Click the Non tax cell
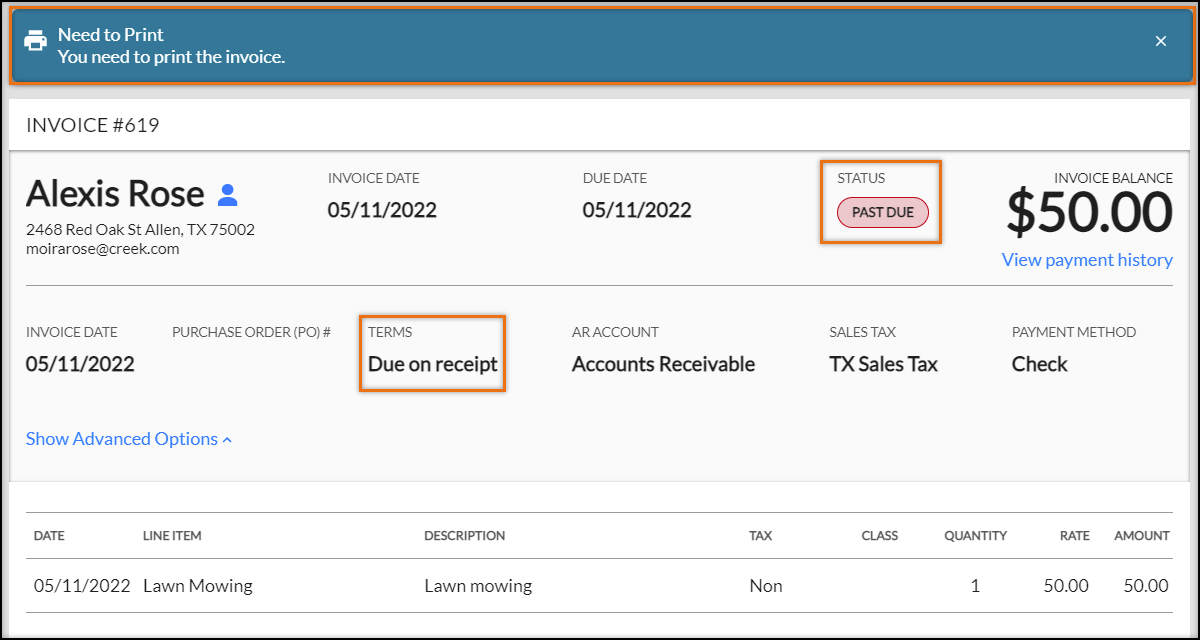Image resolution: width=1200 pixels, height=640 pixels. point(766,586)
